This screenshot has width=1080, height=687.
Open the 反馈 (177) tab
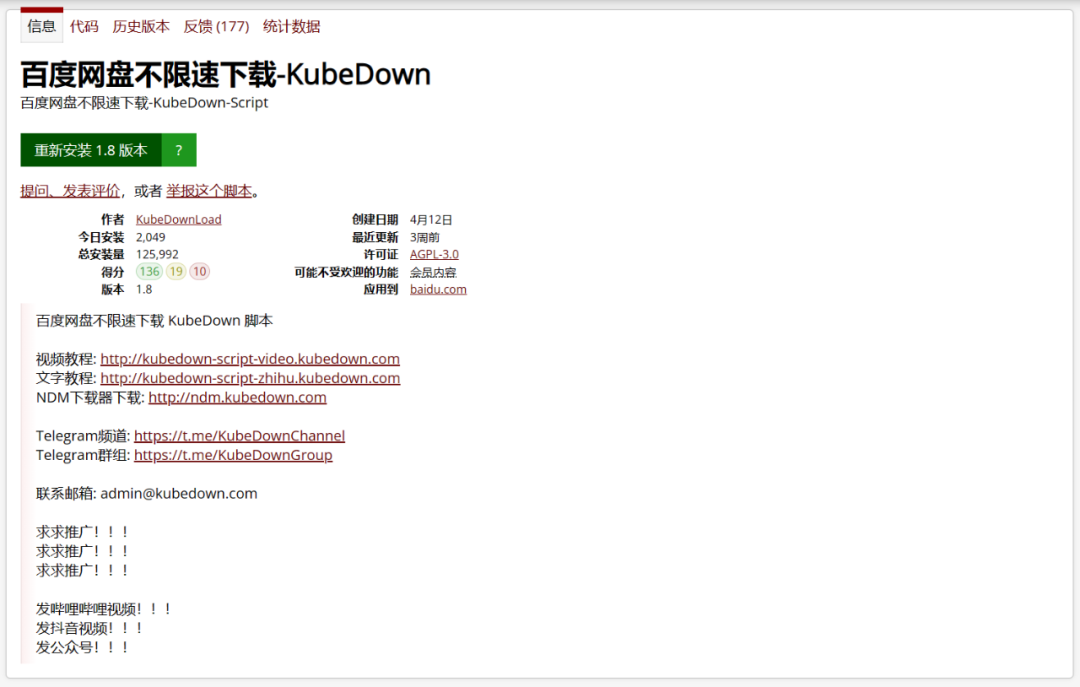pyautogui.click(x=216, y=26)
